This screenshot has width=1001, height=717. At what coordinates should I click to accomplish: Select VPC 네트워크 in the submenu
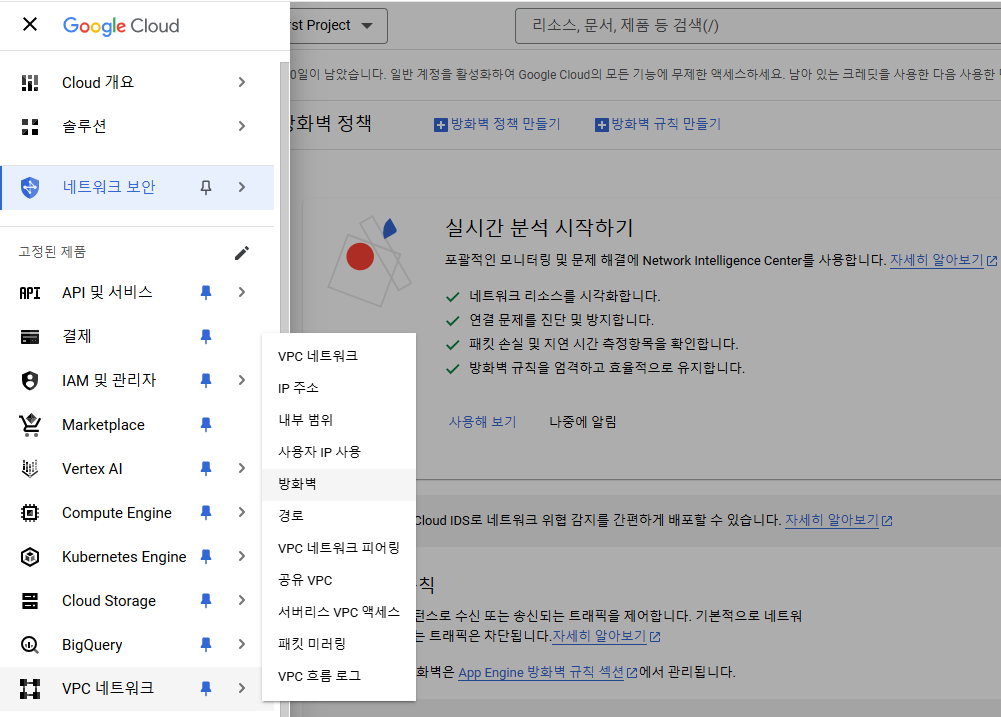pyautogui.click(x=338, y=356)
